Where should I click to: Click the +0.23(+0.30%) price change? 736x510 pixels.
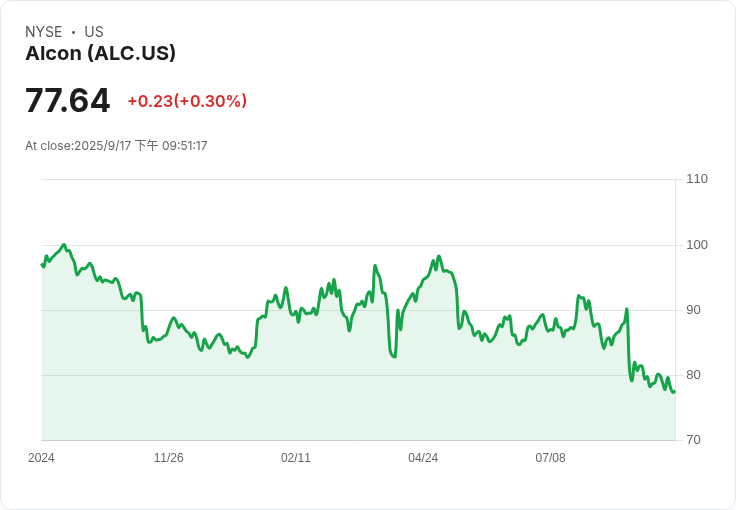[187, 101]
